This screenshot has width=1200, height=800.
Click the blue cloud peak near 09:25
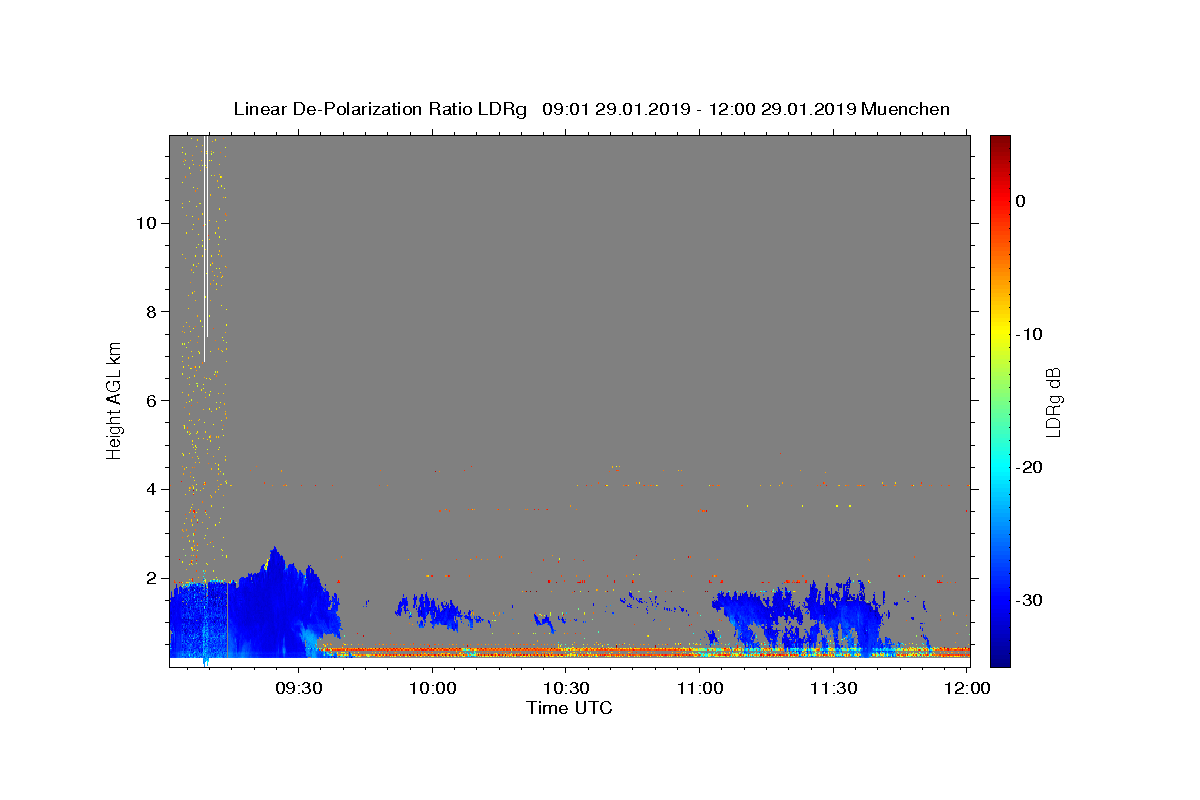coord(274,558)
